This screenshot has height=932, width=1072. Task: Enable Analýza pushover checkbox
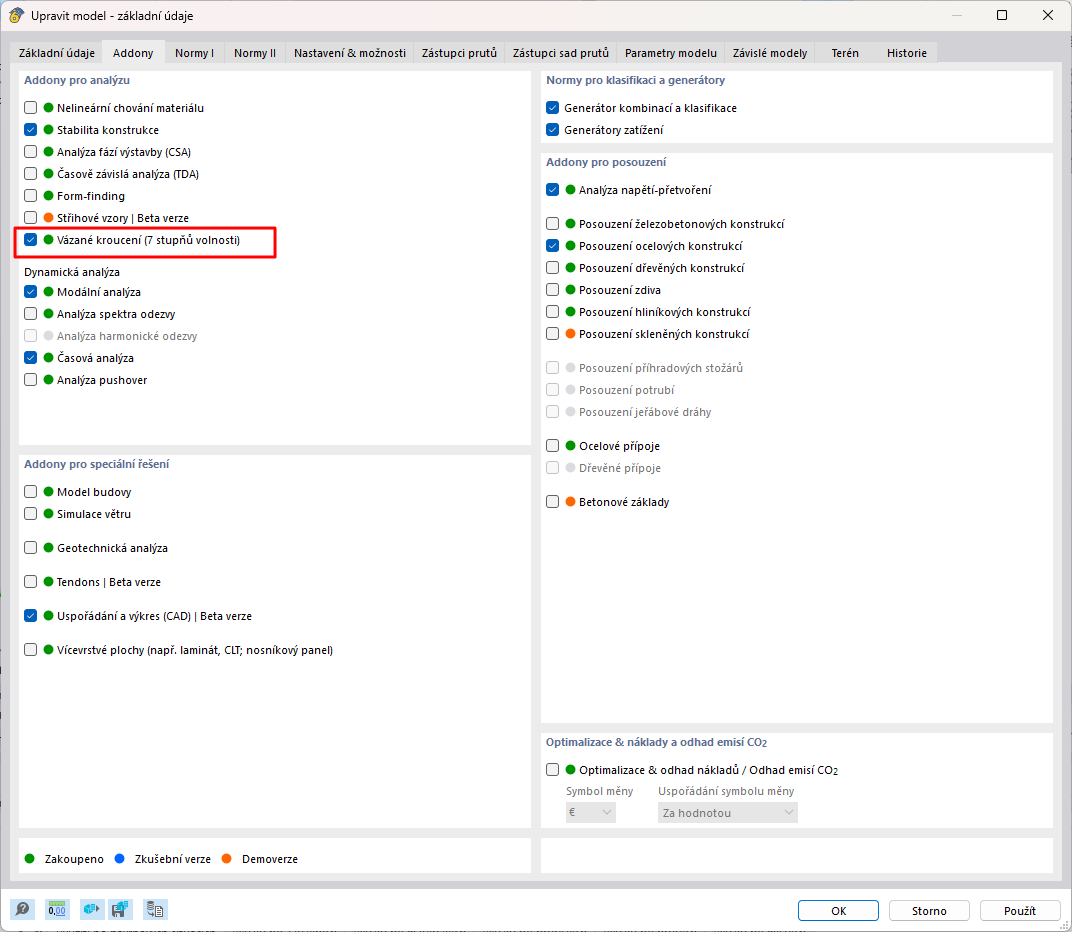31,380
